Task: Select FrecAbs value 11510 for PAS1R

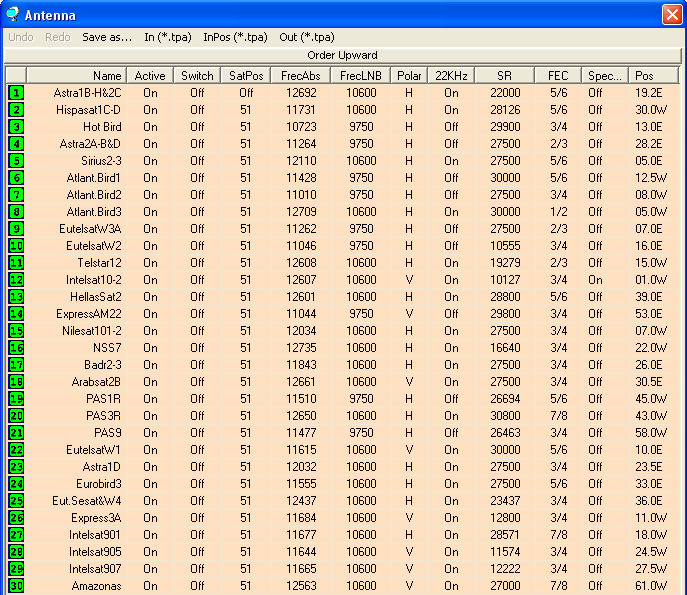Action: pyautogui.click(x=301, y=399)
